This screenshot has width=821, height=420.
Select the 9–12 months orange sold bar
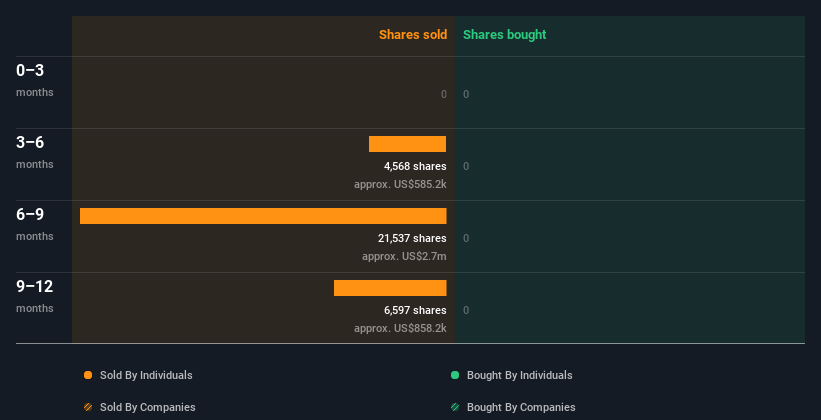coord(390,288)
